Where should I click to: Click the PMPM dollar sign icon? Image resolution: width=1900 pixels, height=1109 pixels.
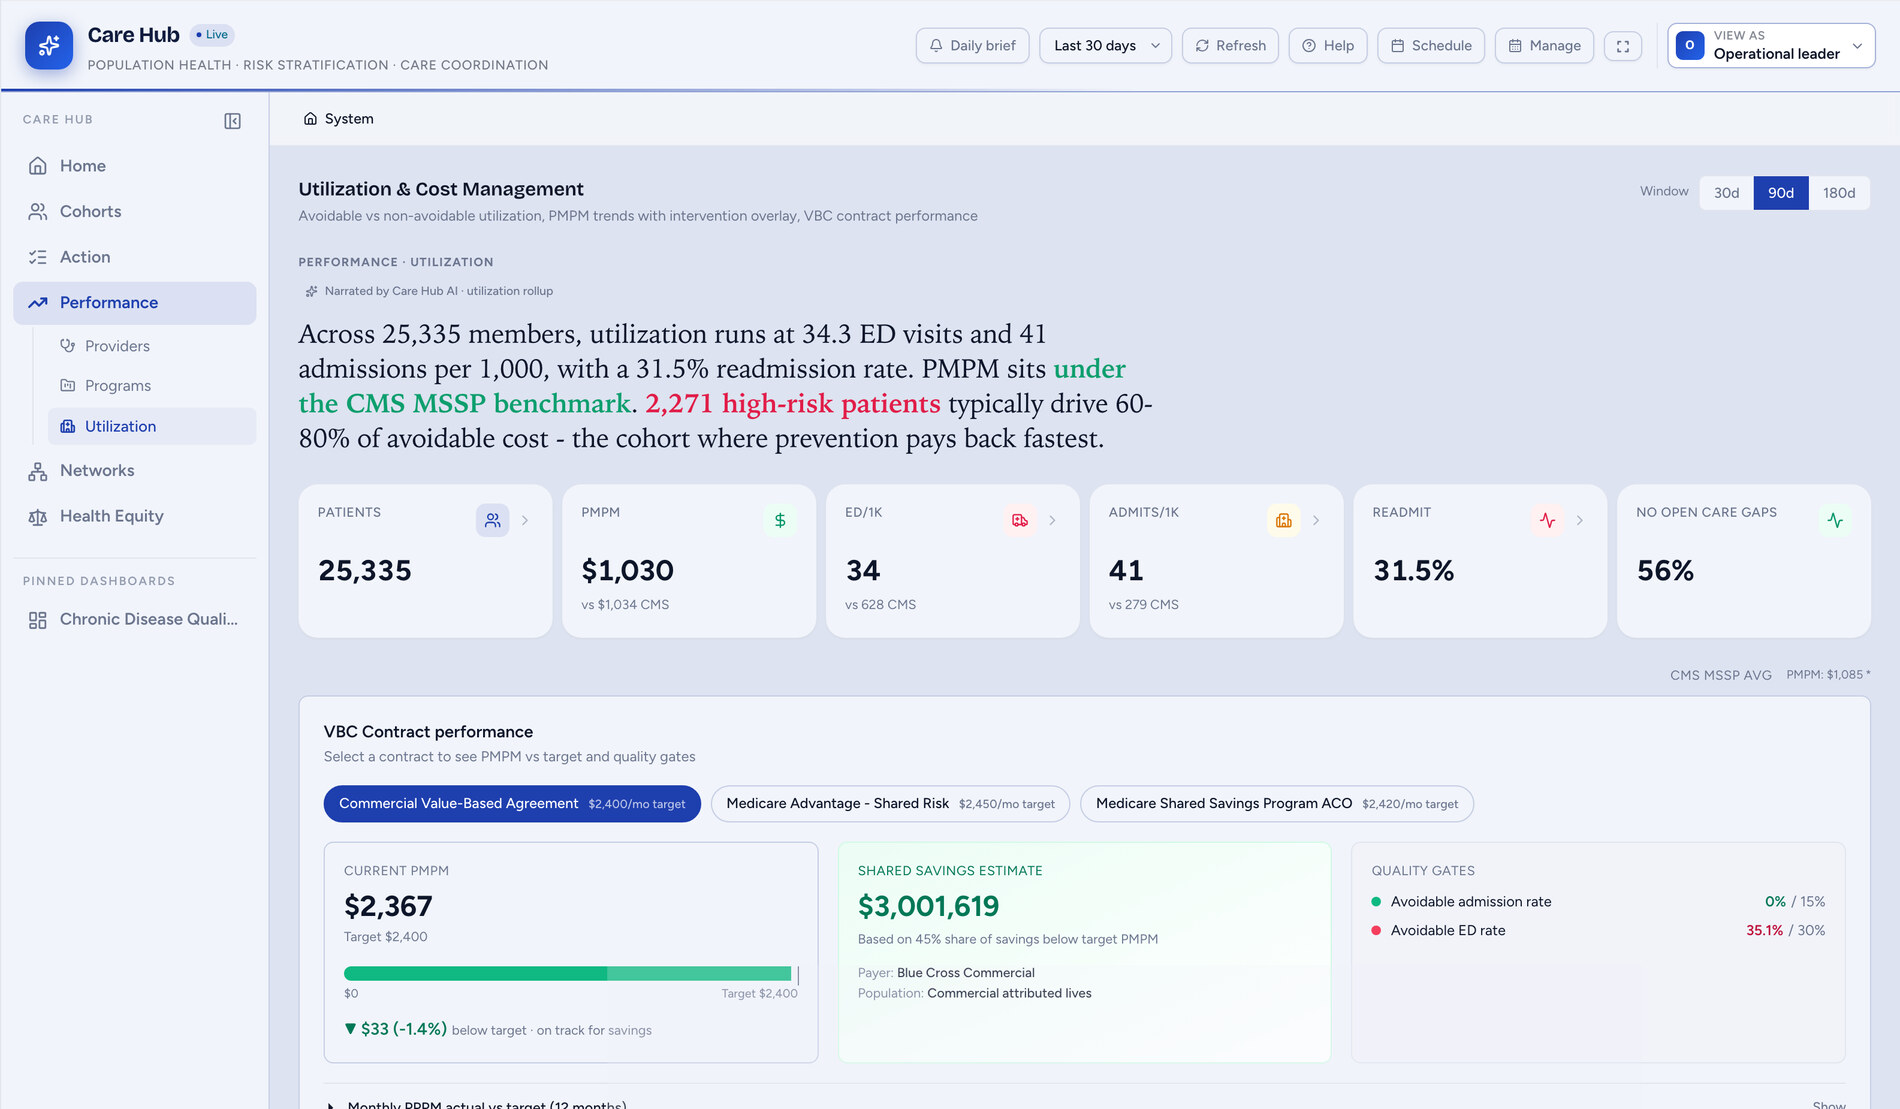[x=780, y=520]
